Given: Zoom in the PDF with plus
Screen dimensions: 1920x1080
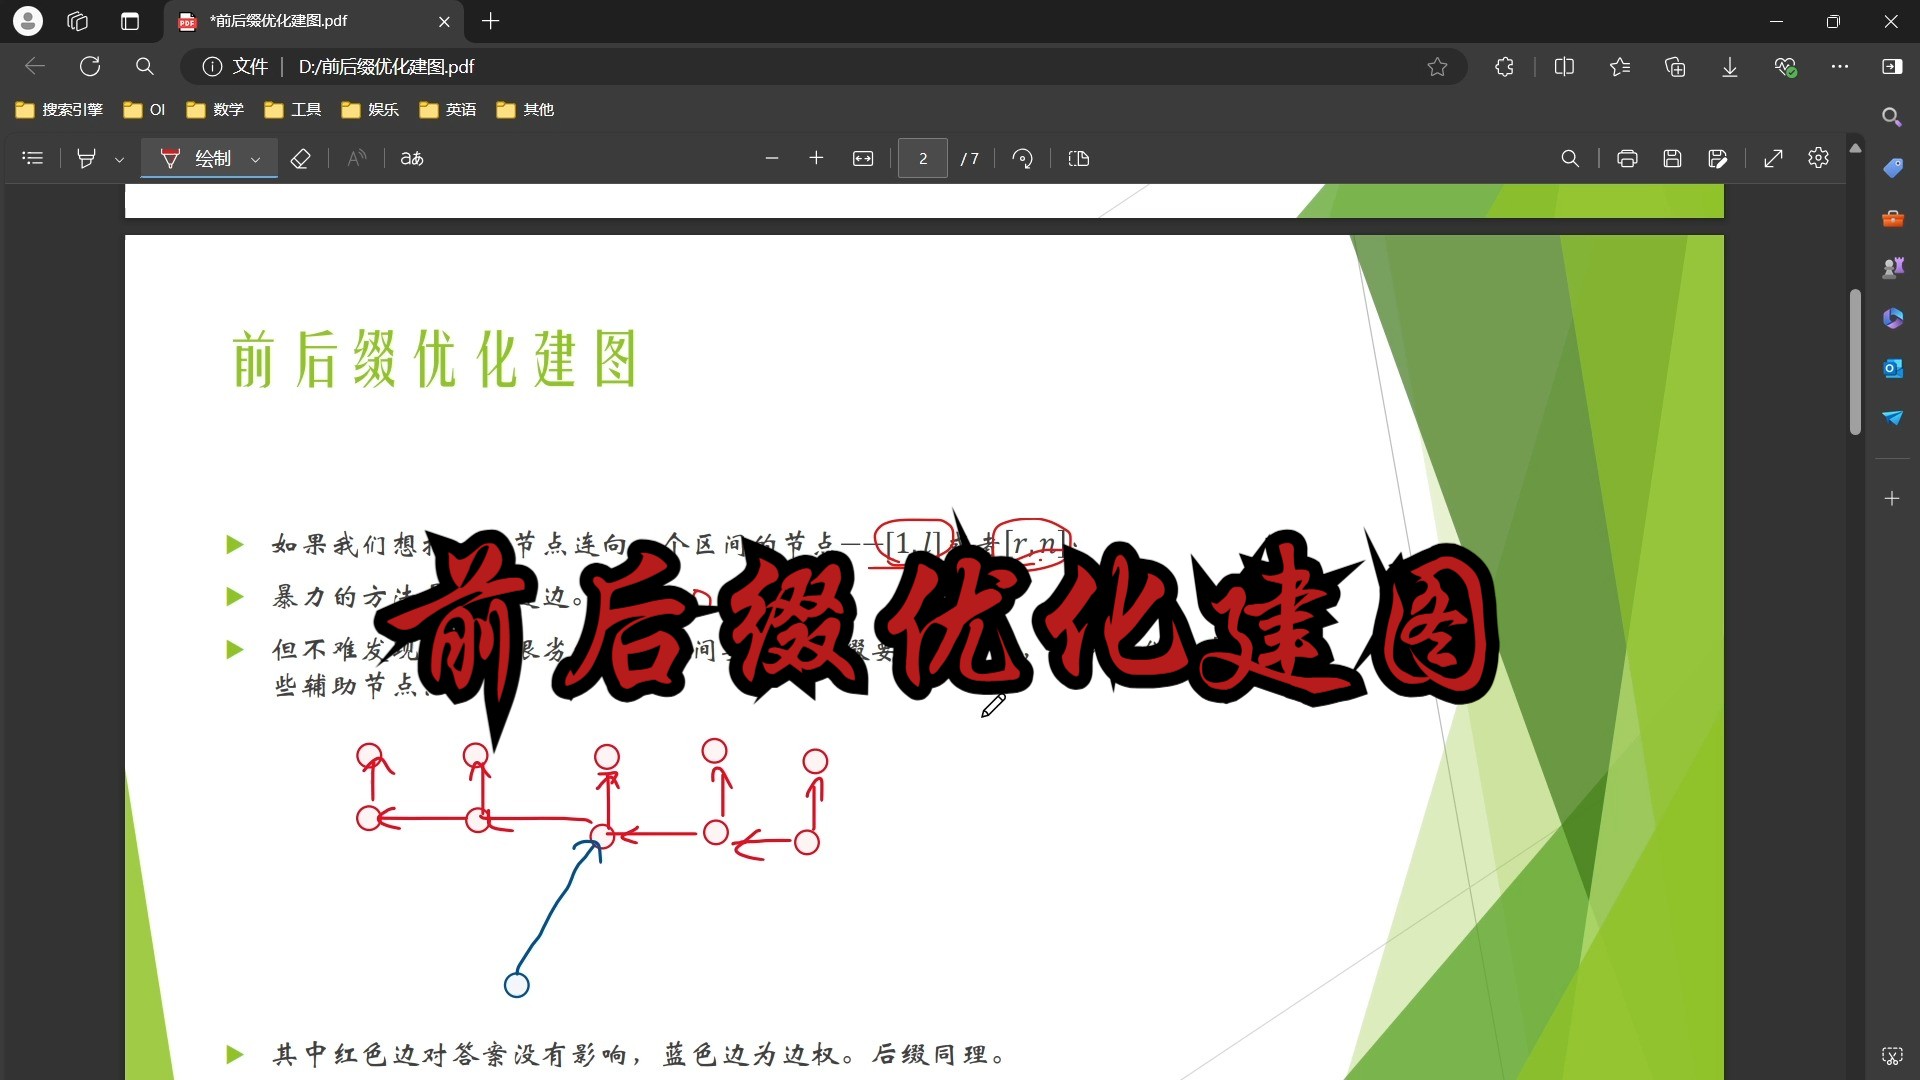Looking at the screenshot, I should click(816, 158).
